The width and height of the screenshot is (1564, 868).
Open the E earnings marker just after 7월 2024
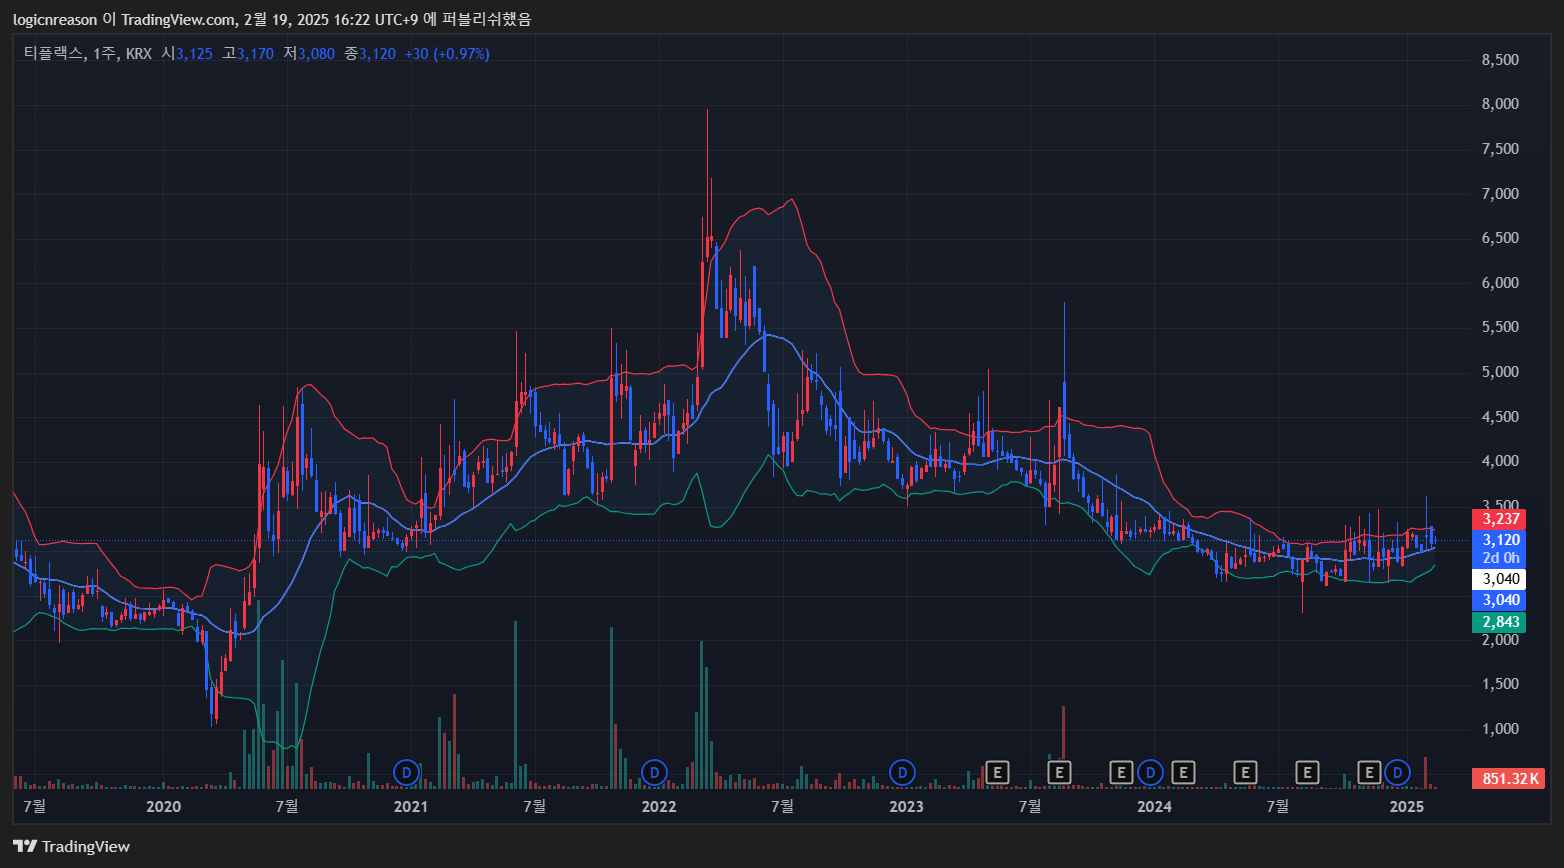tap(1307, 772)
